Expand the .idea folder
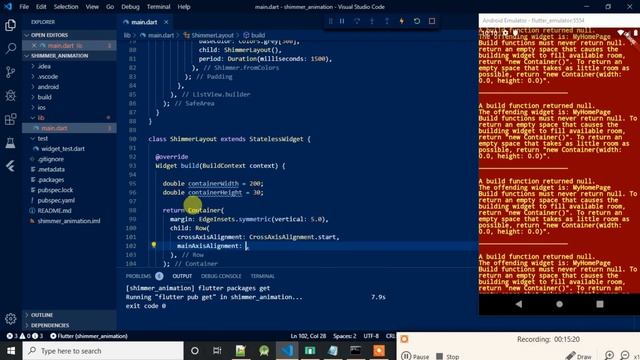This screenshot has width=640, height=360. point(69,66)
